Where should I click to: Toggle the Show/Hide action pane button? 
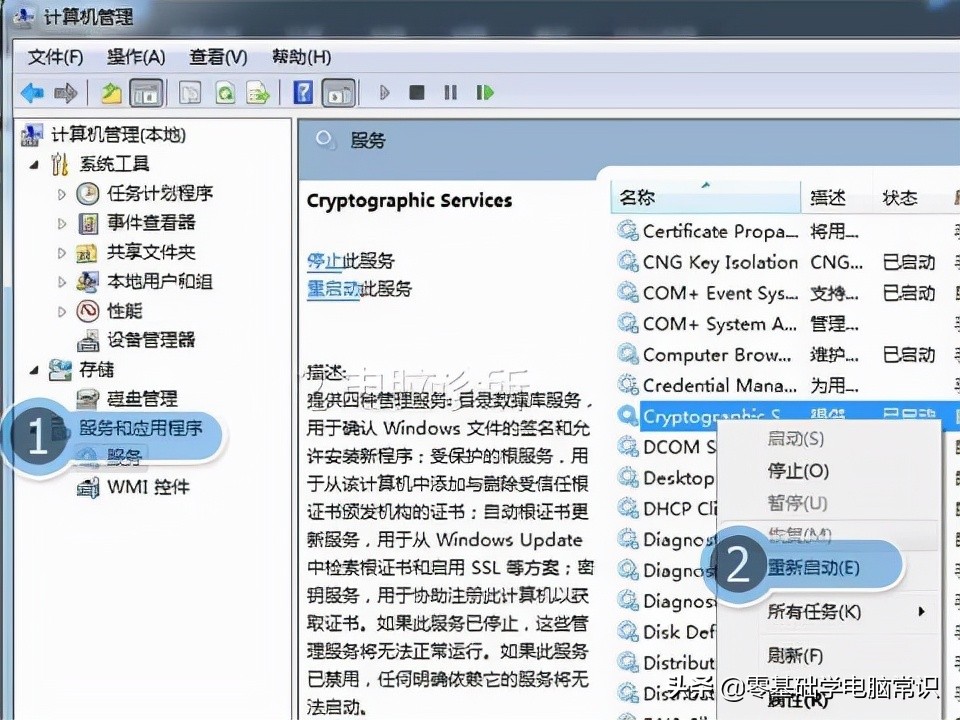[x=340, y=94]
